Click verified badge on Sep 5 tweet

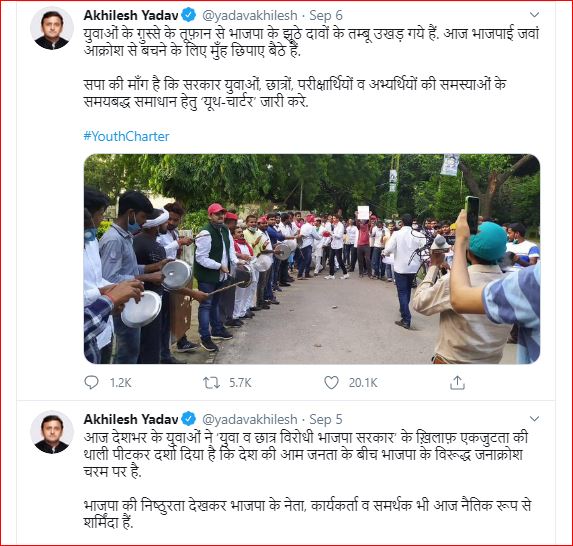[x=189, y=419]
